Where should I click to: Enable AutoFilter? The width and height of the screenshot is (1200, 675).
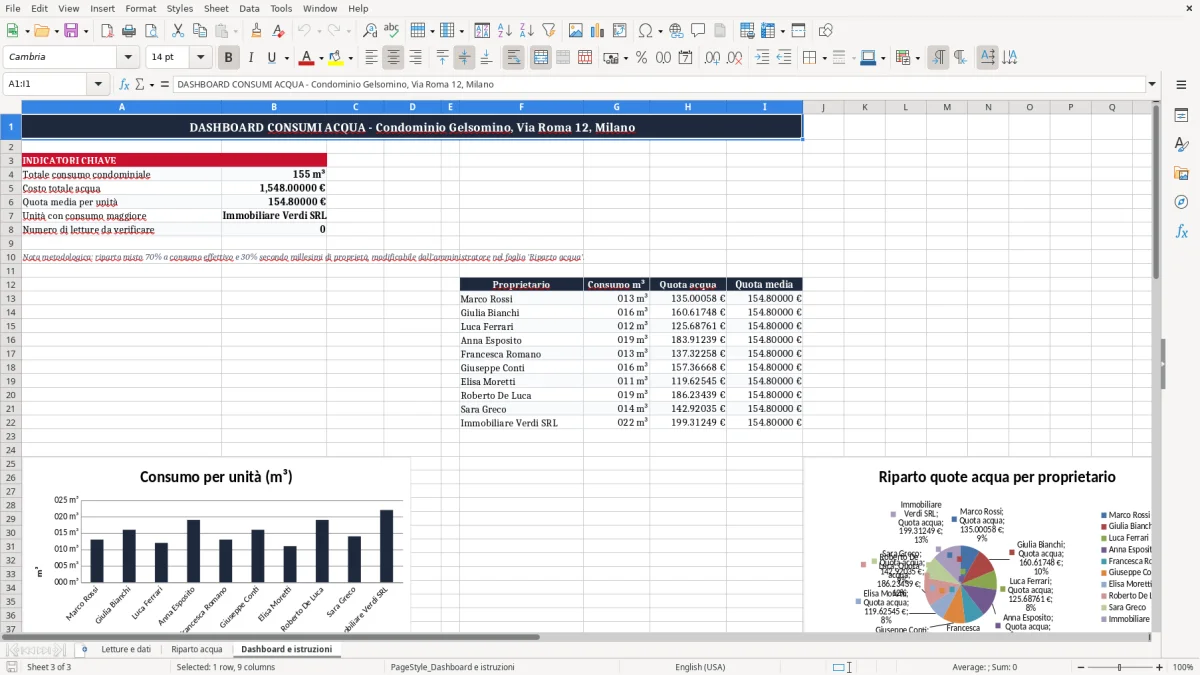pyautogui.click(x=548, y=31)
